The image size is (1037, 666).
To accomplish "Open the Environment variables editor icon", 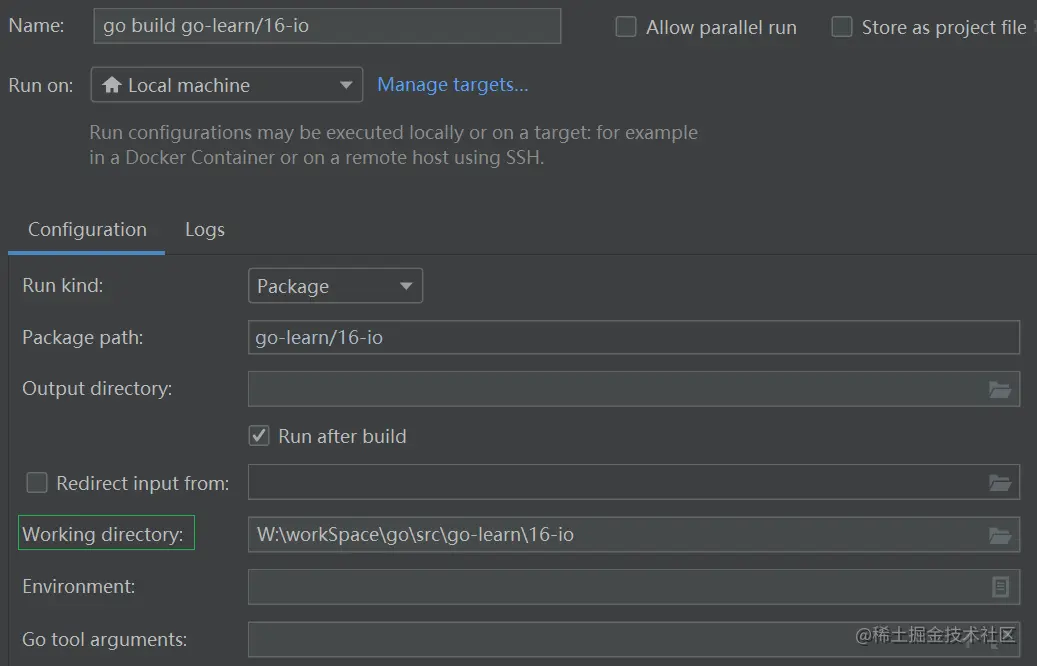I will point(999,587).
